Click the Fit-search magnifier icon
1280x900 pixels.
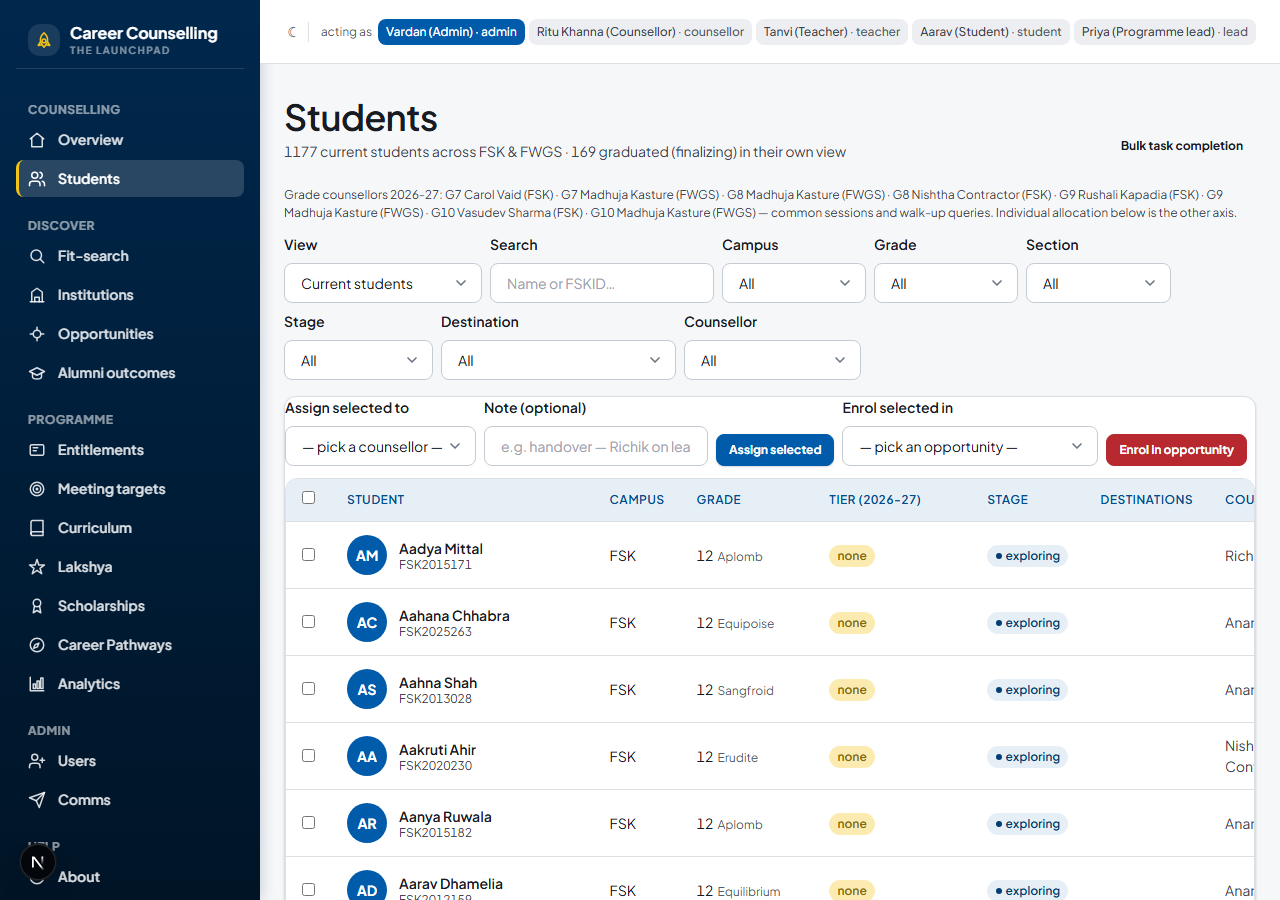tap(37, 256)
